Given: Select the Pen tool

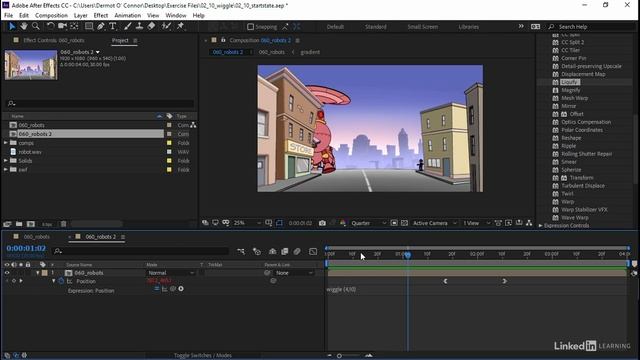Looking at the screenshot, I should pyautogui.click(x=100, y=26).
